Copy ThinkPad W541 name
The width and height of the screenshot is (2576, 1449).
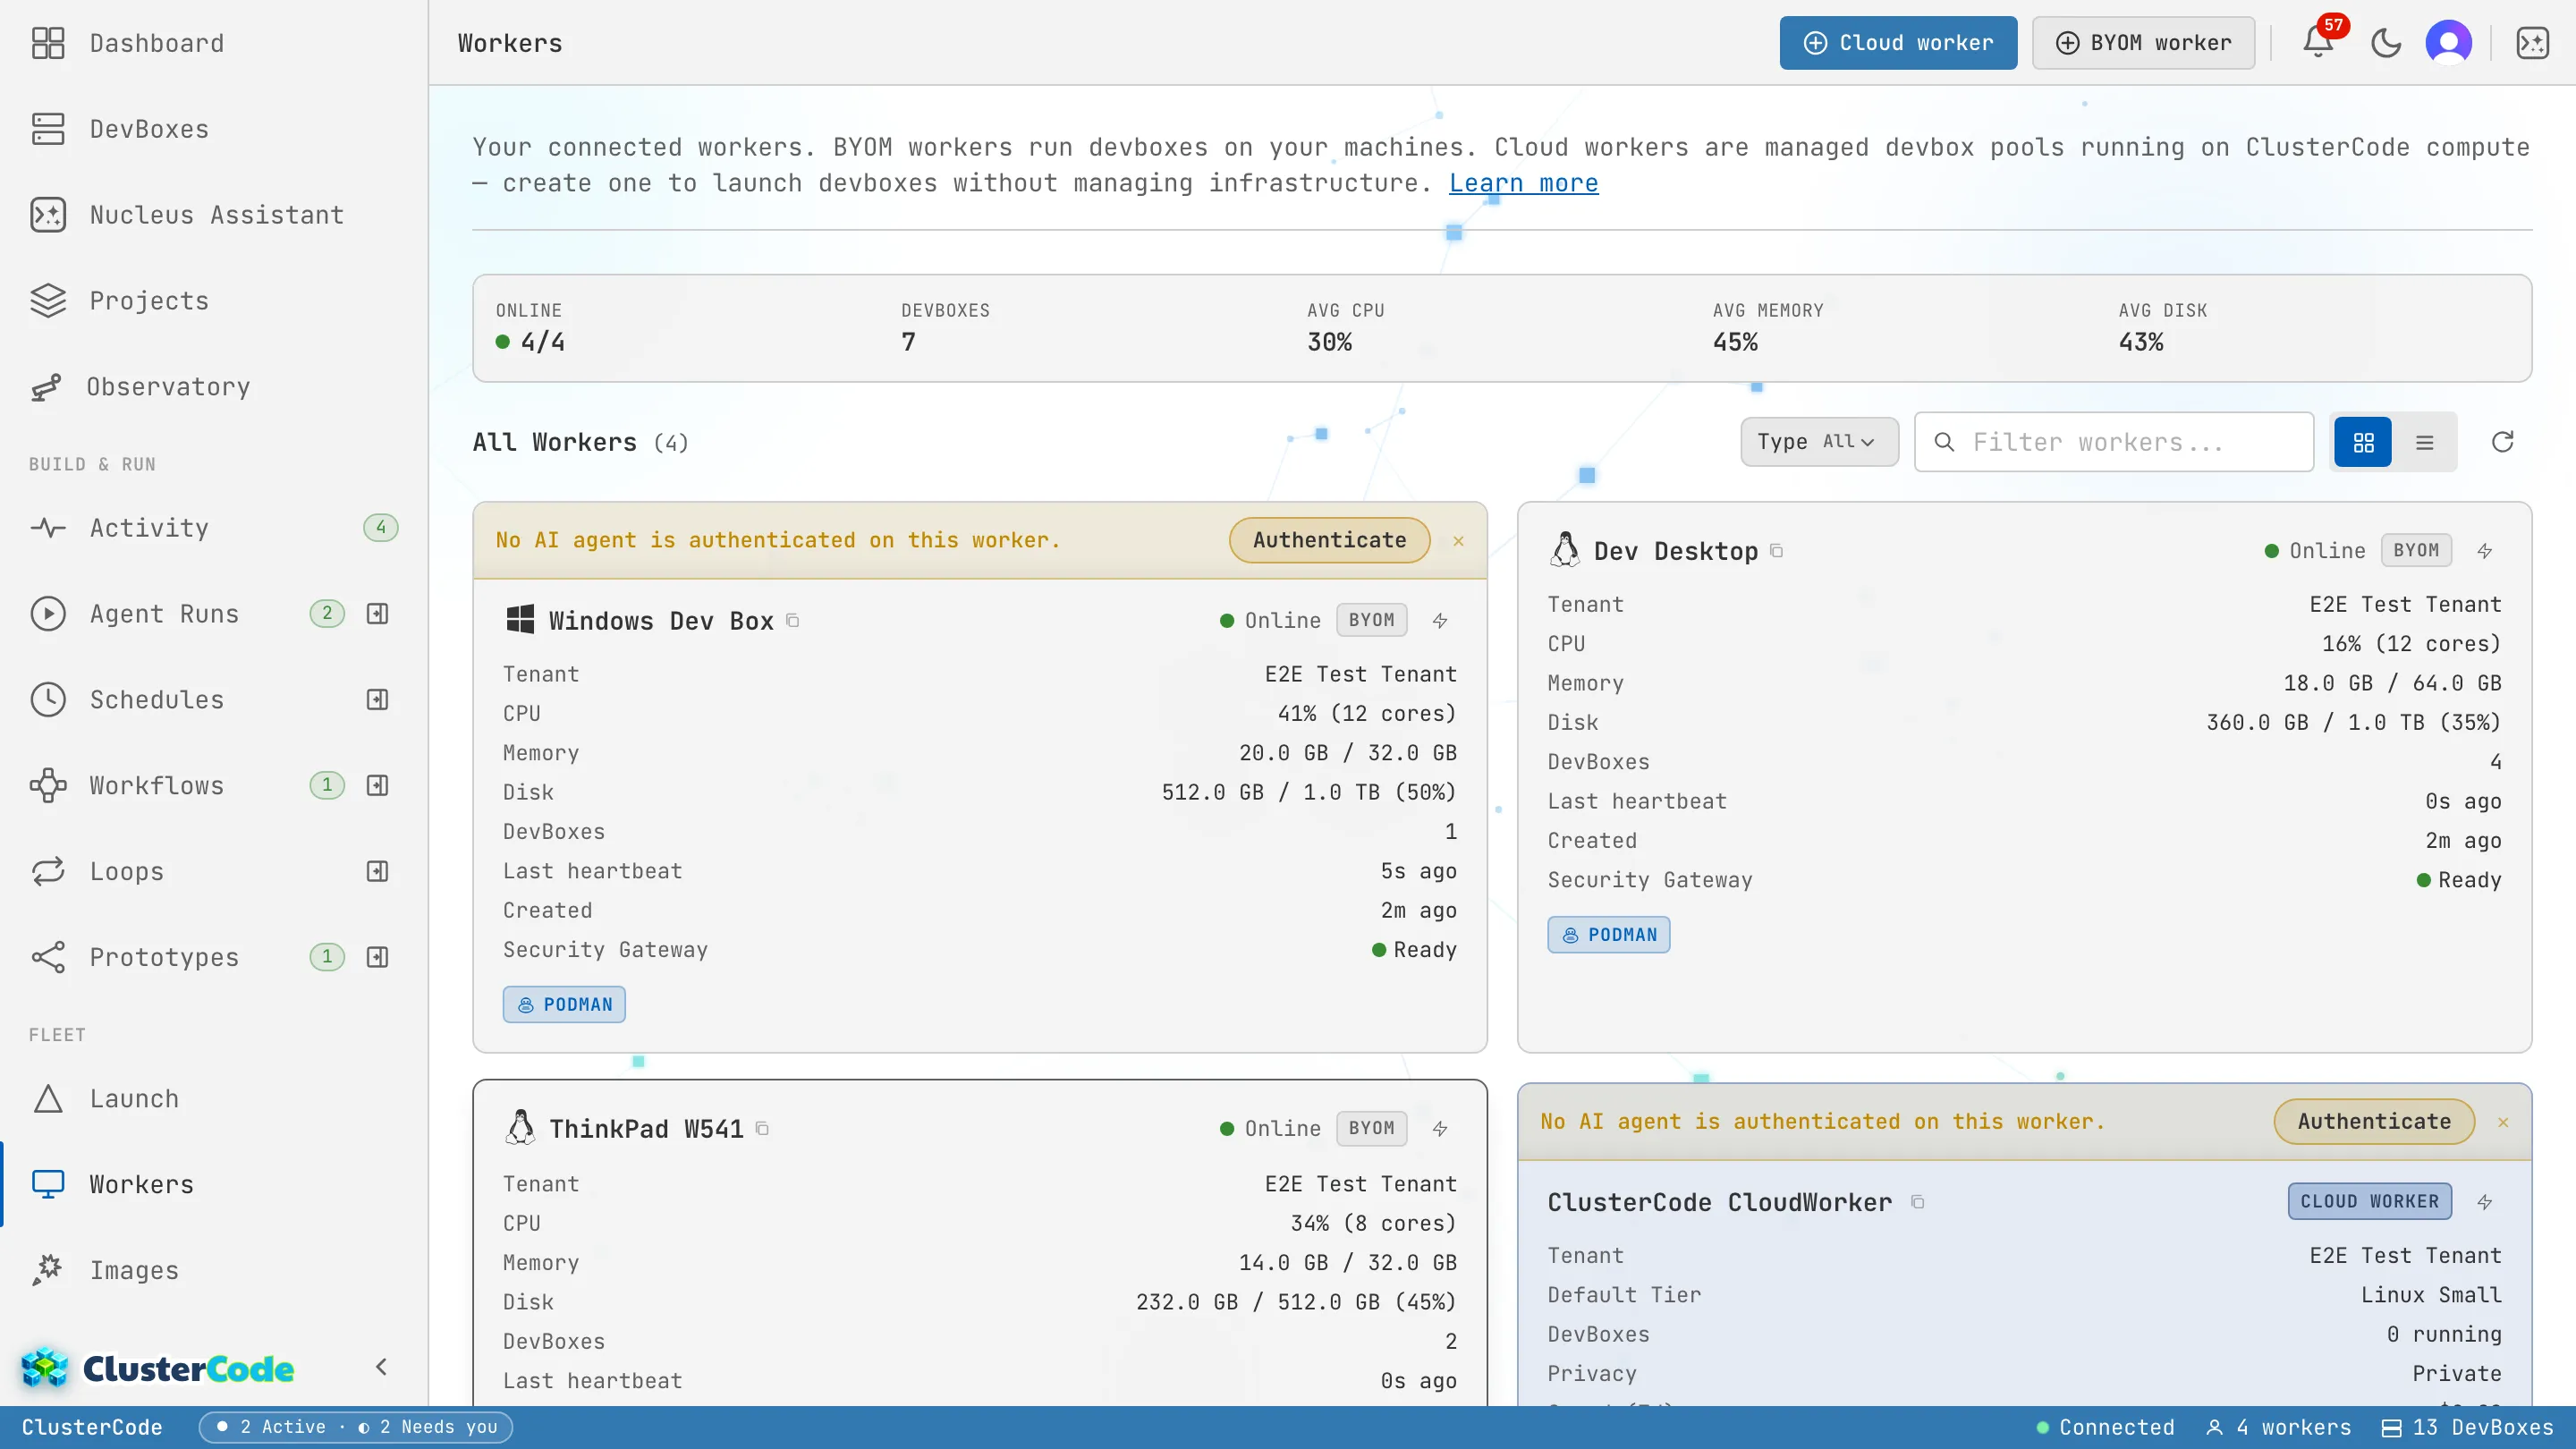[x=762, y=1129]
